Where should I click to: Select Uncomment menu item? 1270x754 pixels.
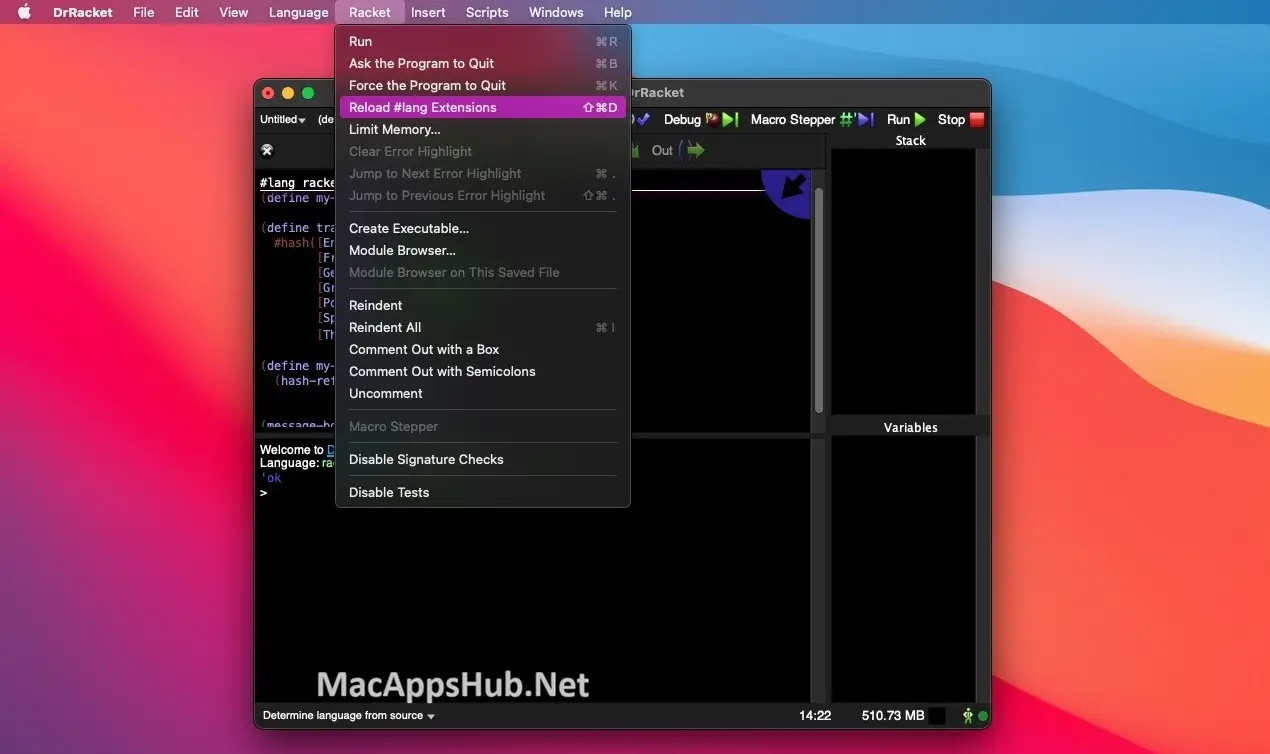pos(483,393)
